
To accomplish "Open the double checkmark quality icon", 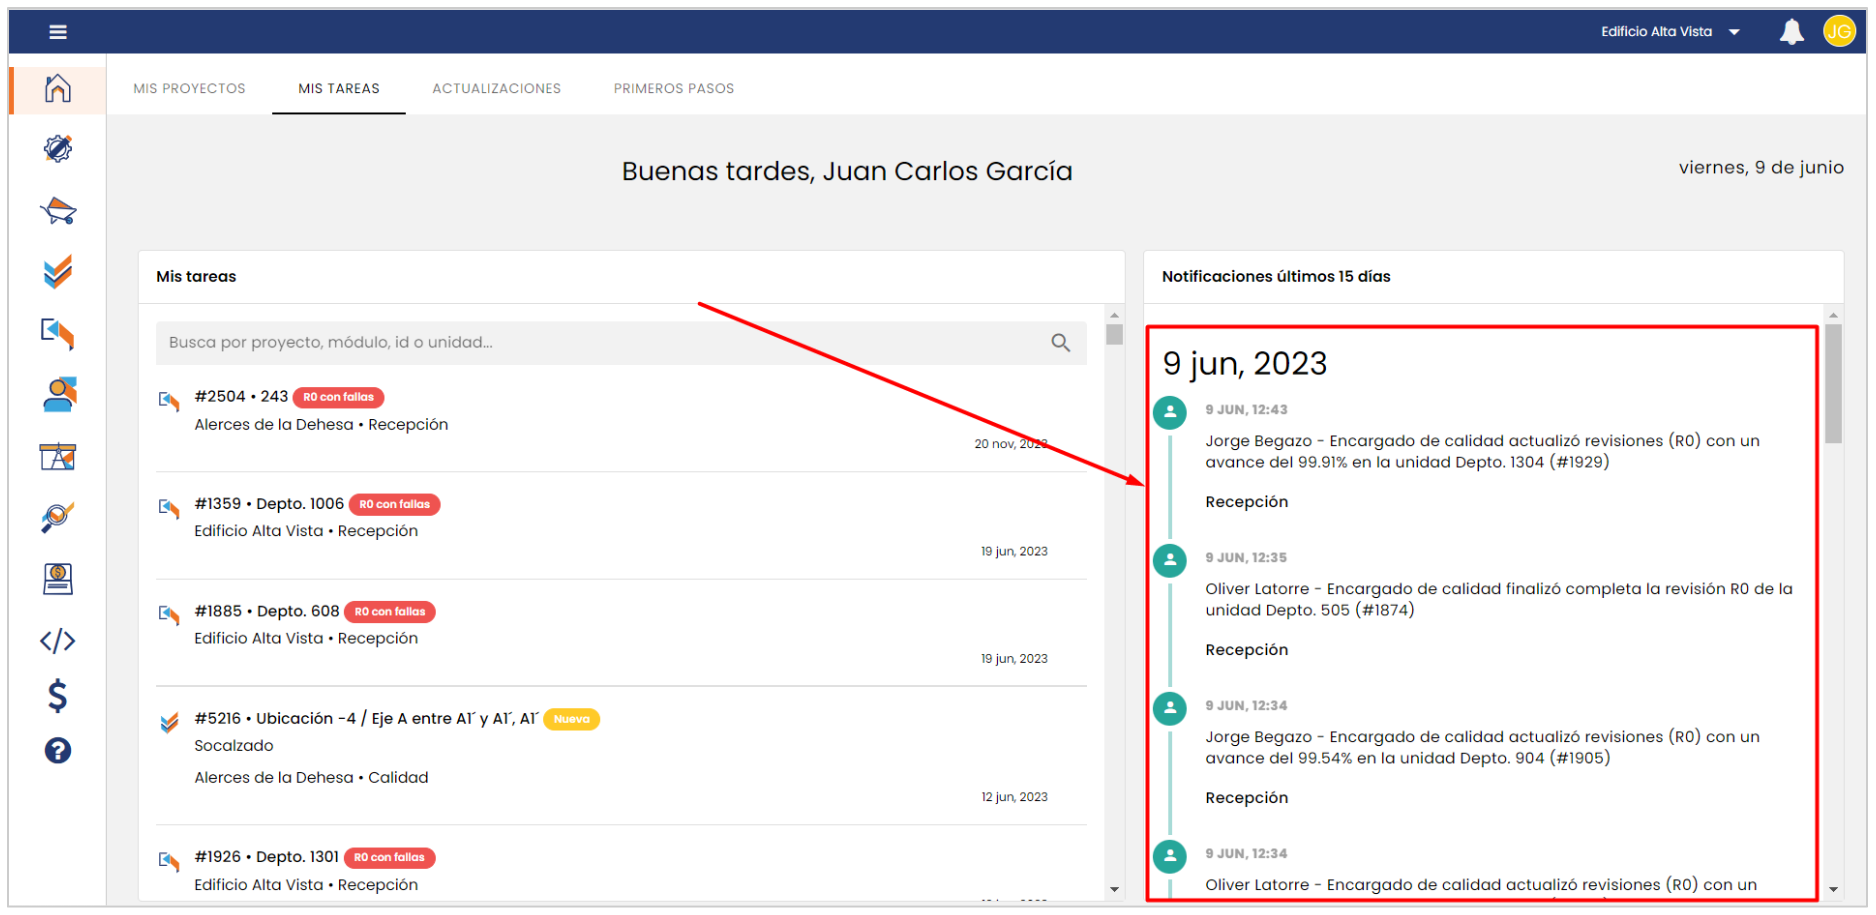I will (58, 272).
